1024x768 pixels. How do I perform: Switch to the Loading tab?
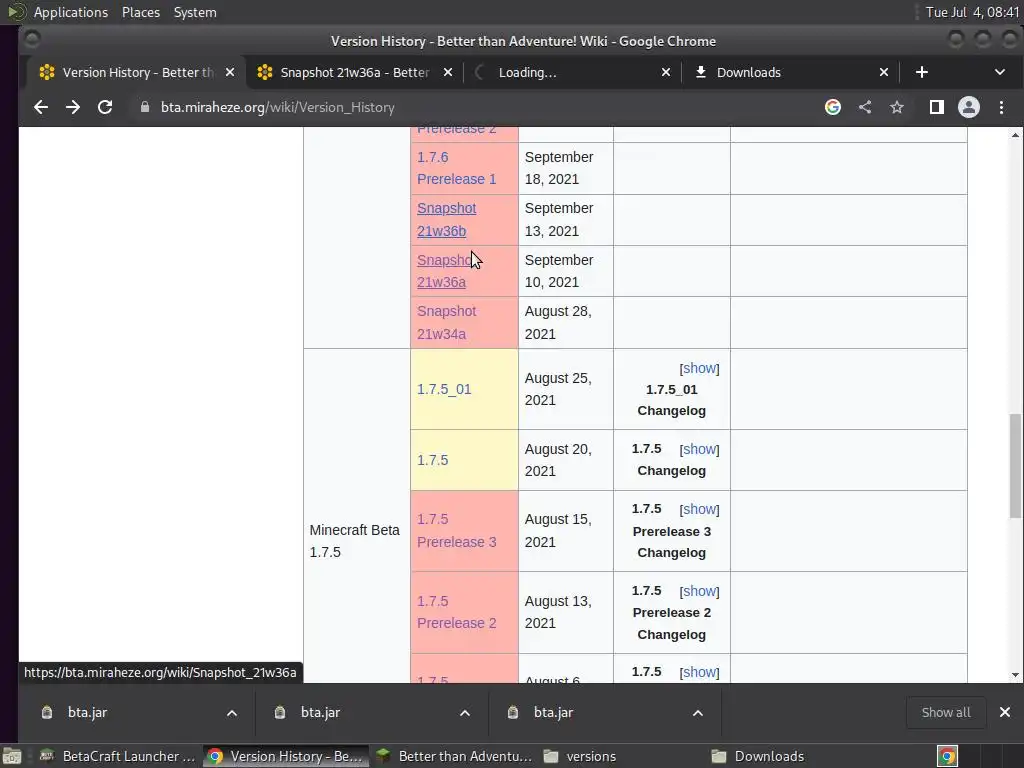point(571,72)
